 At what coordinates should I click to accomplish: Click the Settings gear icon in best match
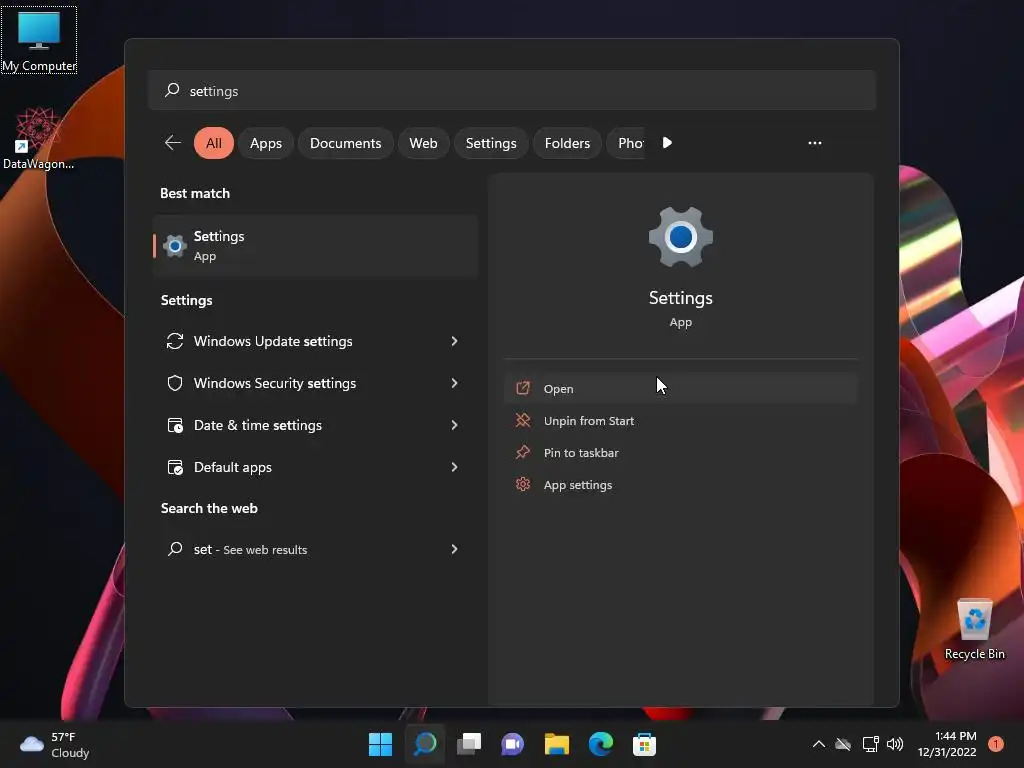click(174, 246)
